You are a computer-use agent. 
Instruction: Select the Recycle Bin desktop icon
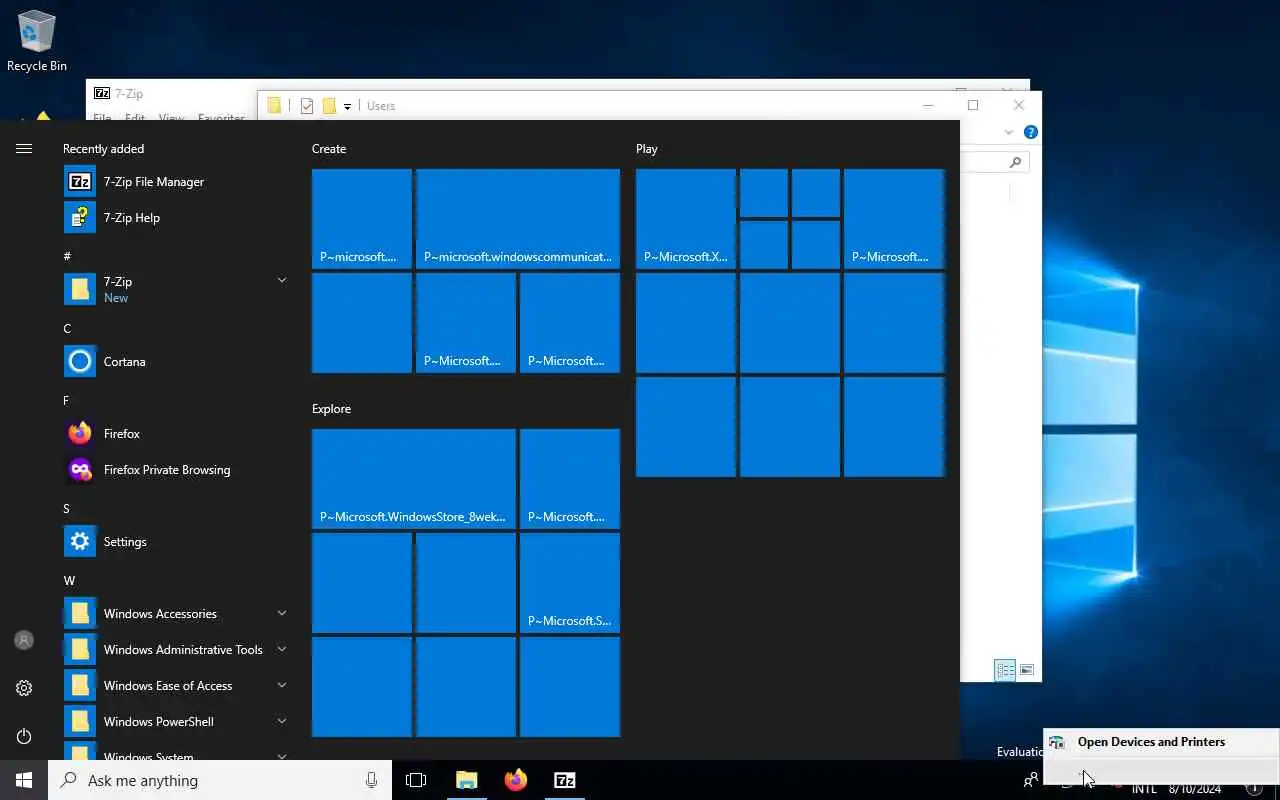37,41
